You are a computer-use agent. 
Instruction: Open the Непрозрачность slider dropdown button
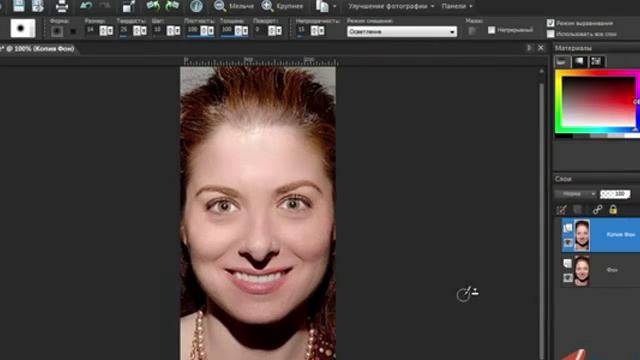pyautogui.click(x=321, y=30)
